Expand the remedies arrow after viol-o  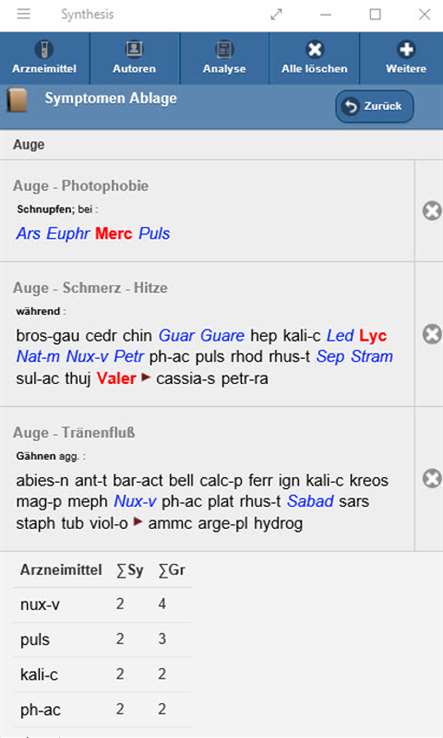coord(138,521)
